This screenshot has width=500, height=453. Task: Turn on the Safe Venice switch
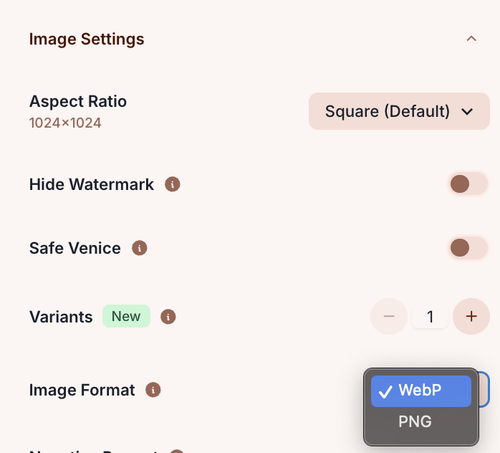click(468, 248)
